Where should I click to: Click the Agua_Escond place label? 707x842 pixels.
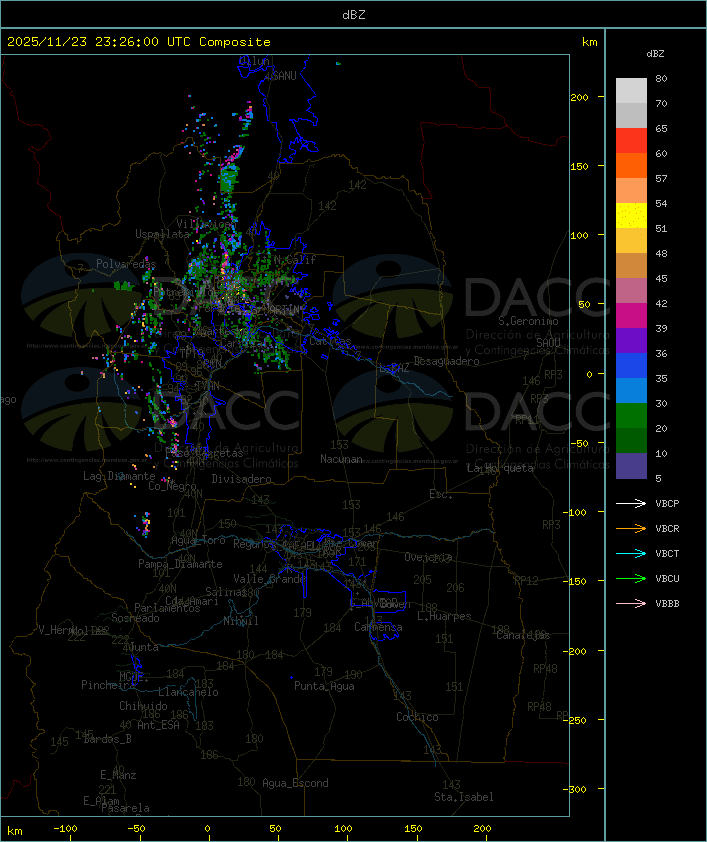click(295, 783)
